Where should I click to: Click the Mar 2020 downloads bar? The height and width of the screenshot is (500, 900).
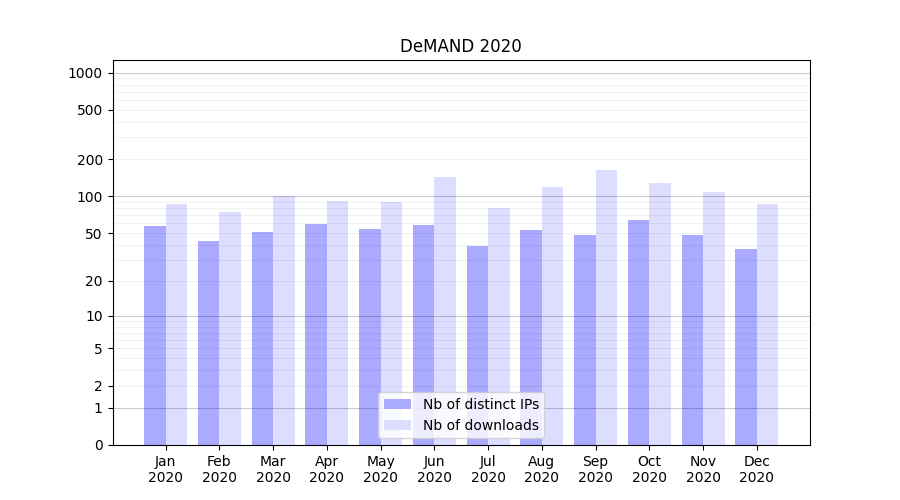pyautogui.click(x=284, y=320)
